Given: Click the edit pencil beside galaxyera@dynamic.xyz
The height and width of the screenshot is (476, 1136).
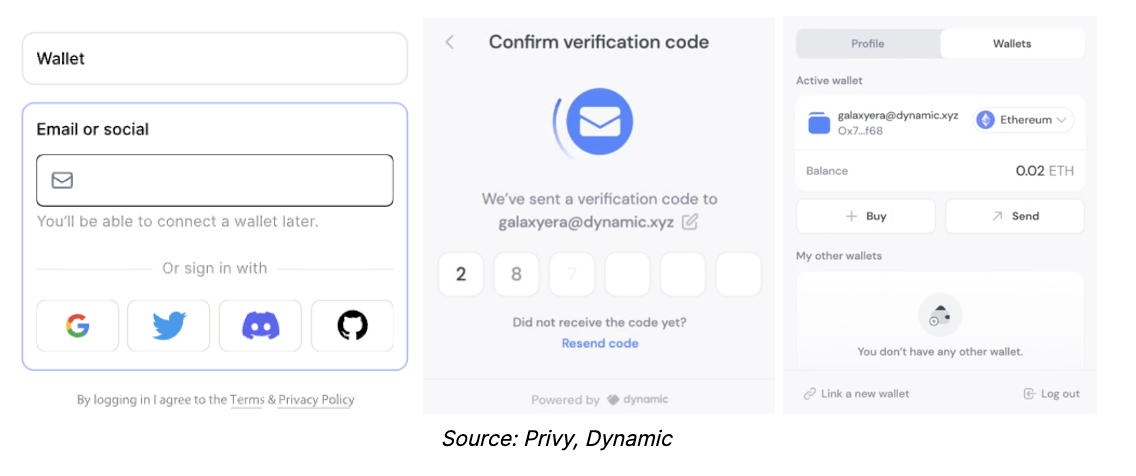Looking at the screenshot, I should [x=690, y=222].
